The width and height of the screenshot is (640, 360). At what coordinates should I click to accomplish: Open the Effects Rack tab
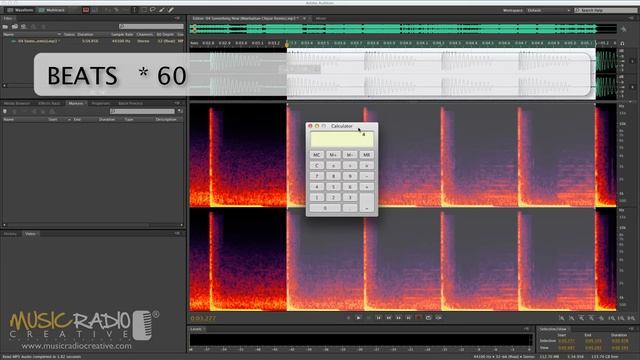click(49, 104)
